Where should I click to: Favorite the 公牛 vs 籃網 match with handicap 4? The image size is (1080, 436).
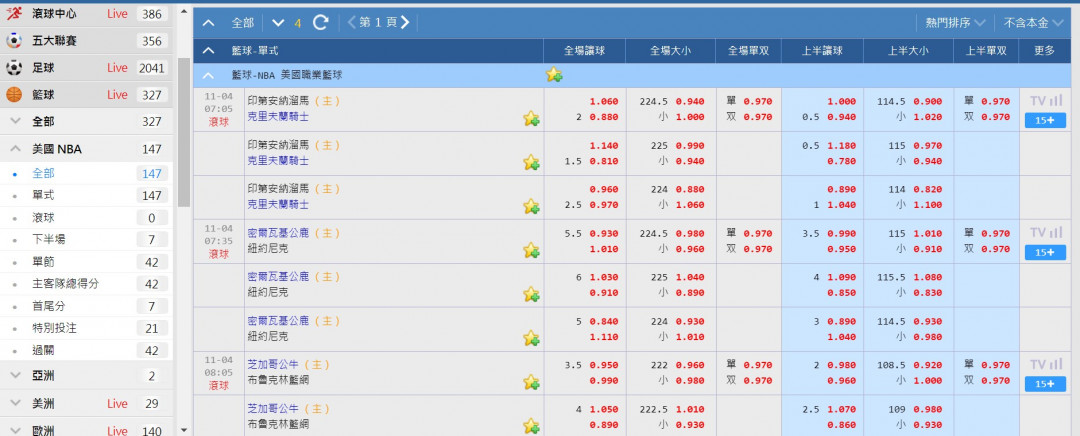click(x=531, y=426)
